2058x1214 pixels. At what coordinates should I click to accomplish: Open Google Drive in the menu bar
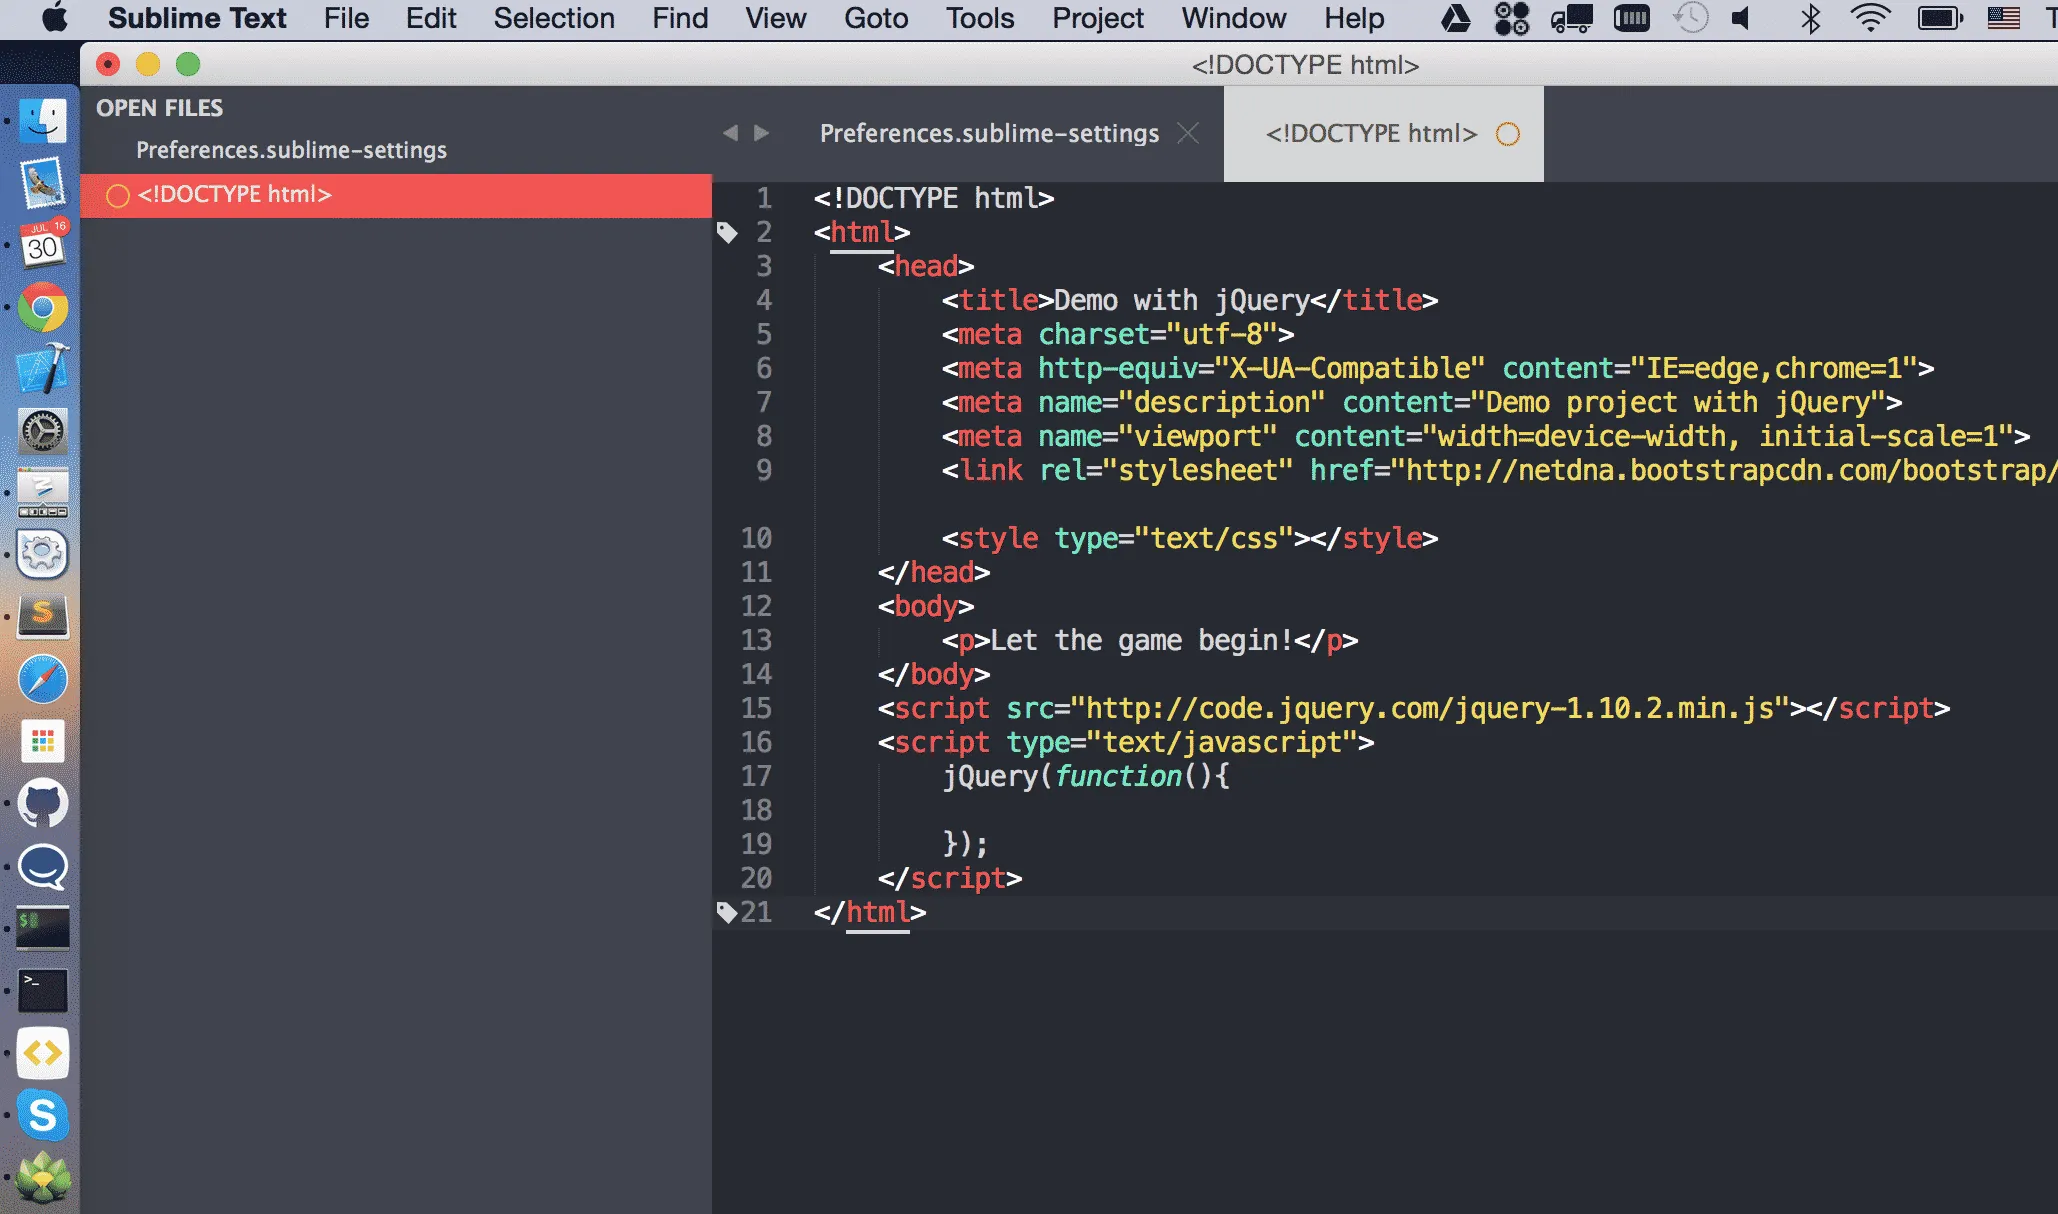coord(1455,18)
